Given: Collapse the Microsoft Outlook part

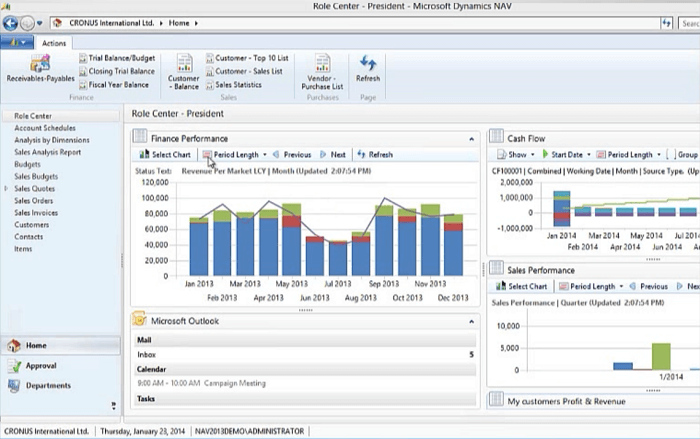Looking at the screenshot, I should [x=471, y=322].
